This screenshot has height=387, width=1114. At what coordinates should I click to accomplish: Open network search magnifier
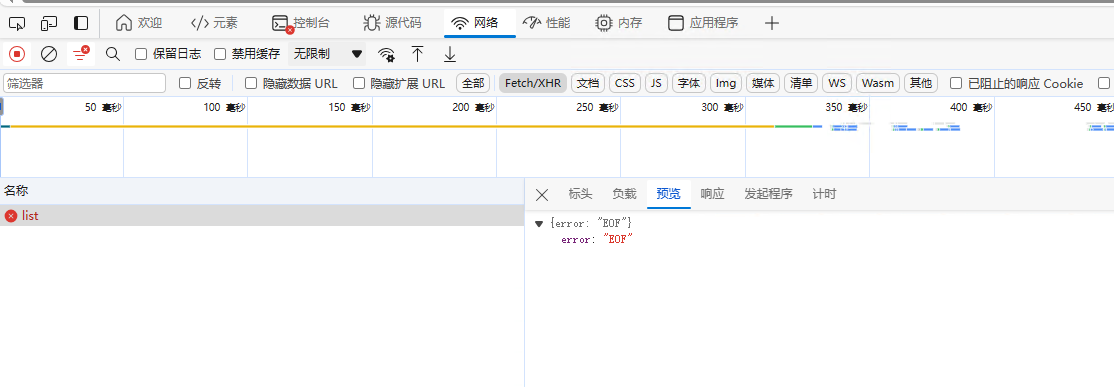[113, 54]
